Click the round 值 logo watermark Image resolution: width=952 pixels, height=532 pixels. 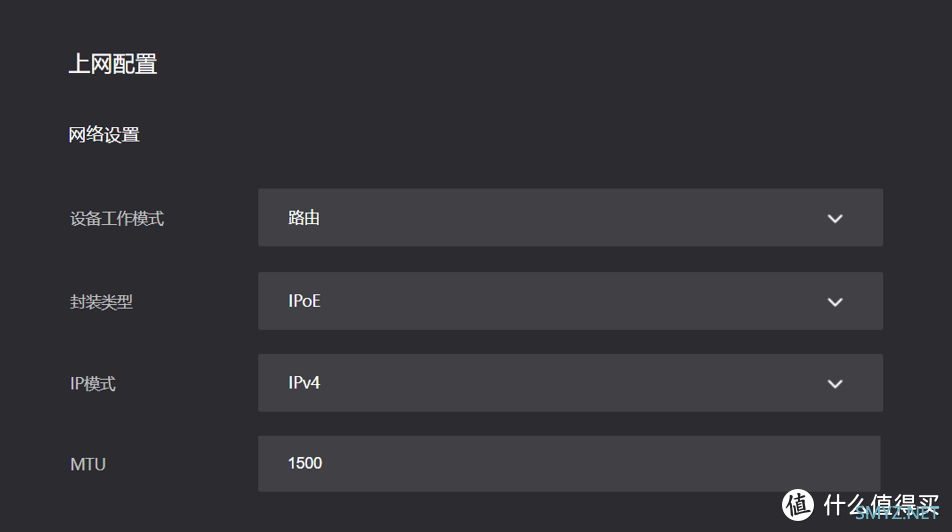(x=798, y=505)
